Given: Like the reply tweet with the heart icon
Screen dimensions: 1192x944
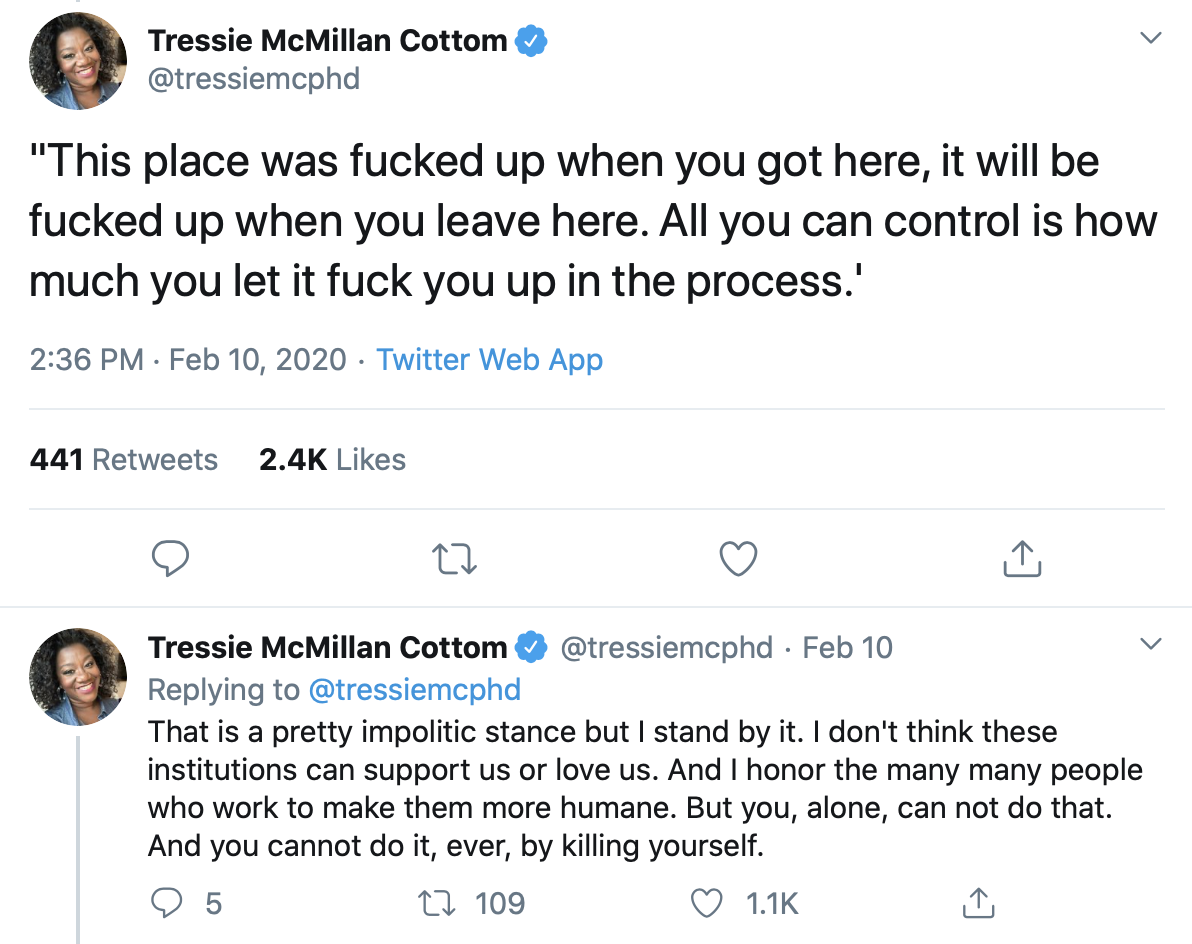Looking at the screenshot, I should pyautogui.click(x=707, y=903).
